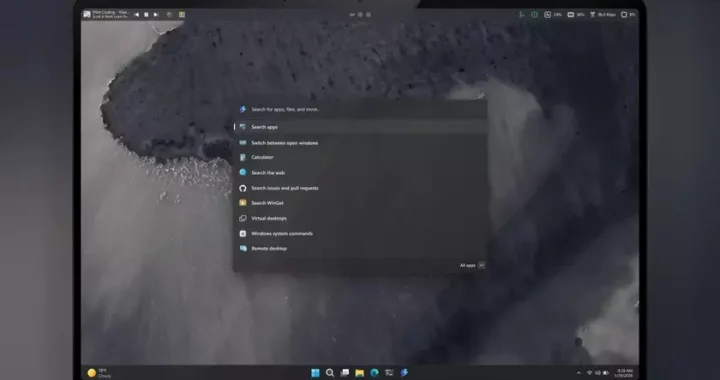
Task: Click the WinGet package icon
Action: tap(243, 203)
